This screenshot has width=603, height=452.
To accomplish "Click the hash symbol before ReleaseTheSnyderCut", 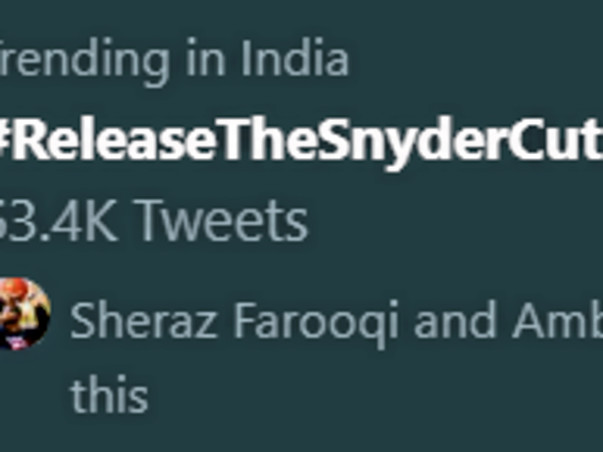I will coord(4,138).
